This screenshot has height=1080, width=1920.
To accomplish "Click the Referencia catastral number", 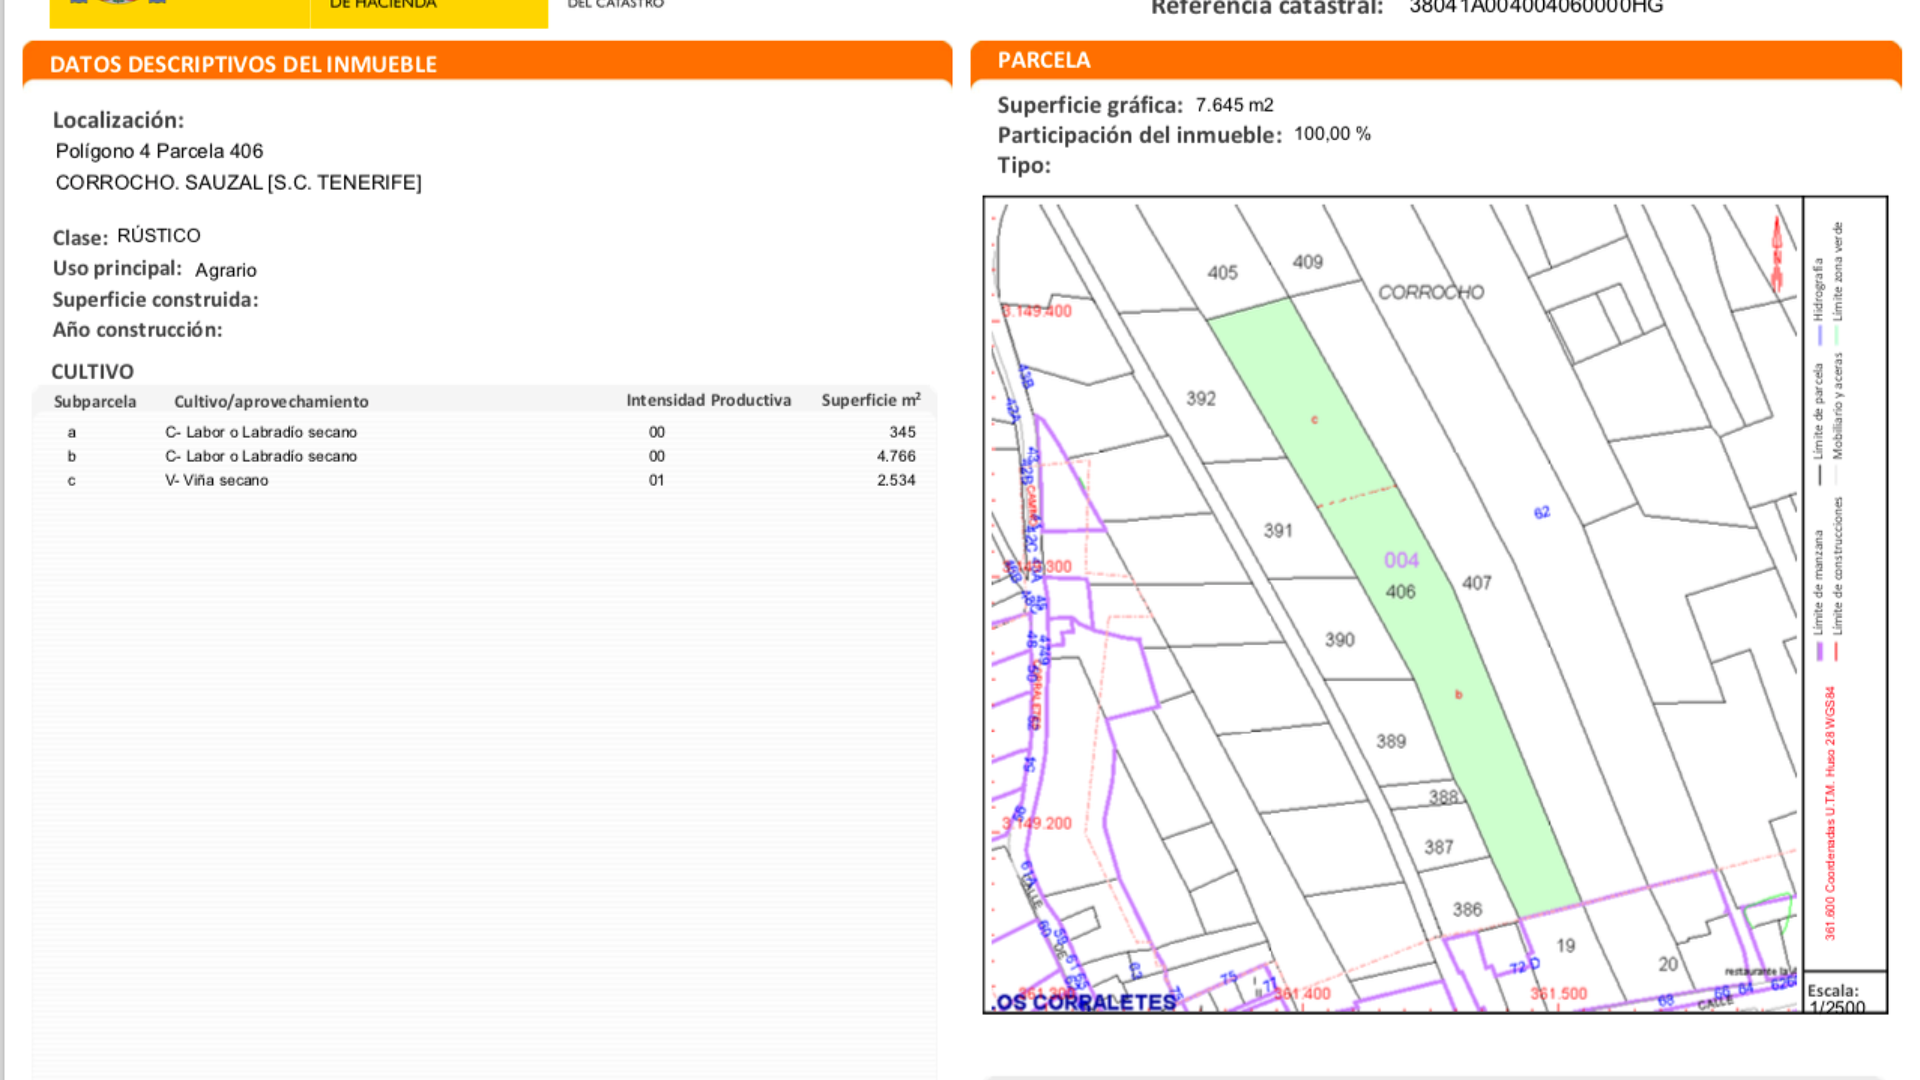I will (1535, 8).
